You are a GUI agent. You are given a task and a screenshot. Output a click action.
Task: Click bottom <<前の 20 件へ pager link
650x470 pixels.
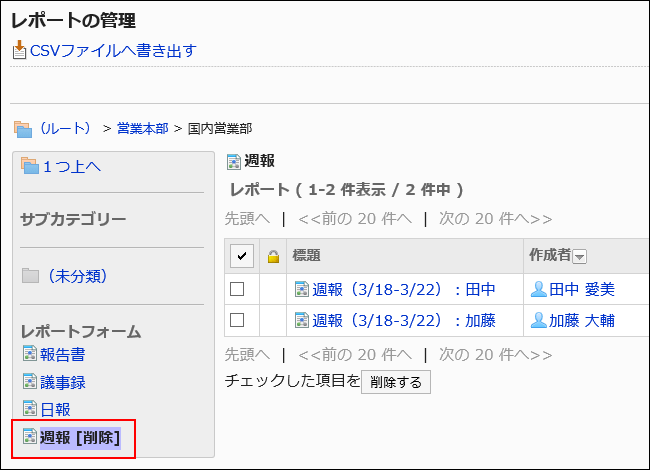pyautogui.click(x=355, y=354)
